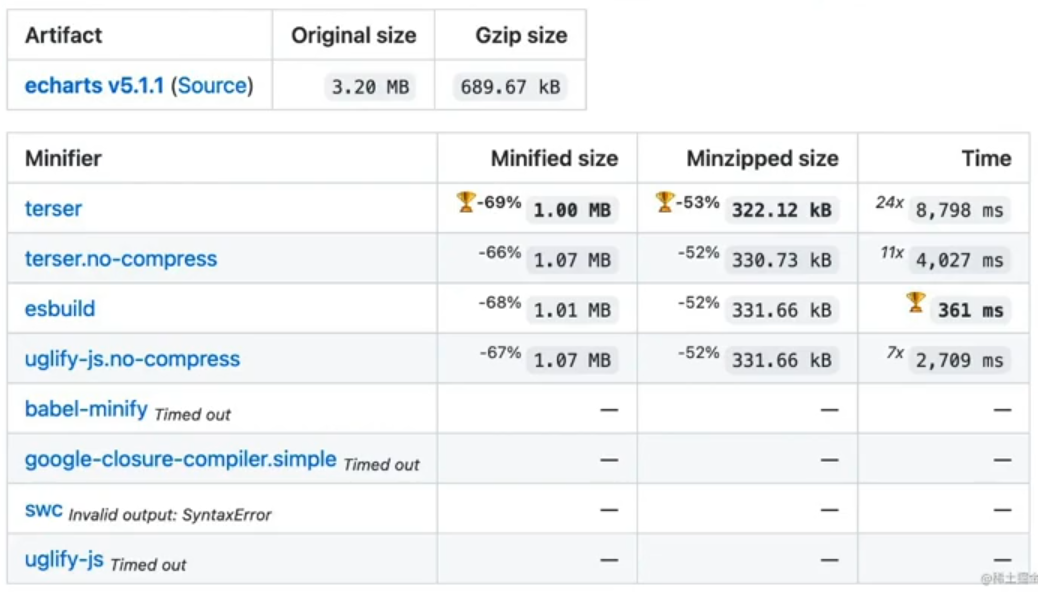Click the 3.20 MB original size value
The height and width of the screenshot is (594, 1038).
point(370,87)
